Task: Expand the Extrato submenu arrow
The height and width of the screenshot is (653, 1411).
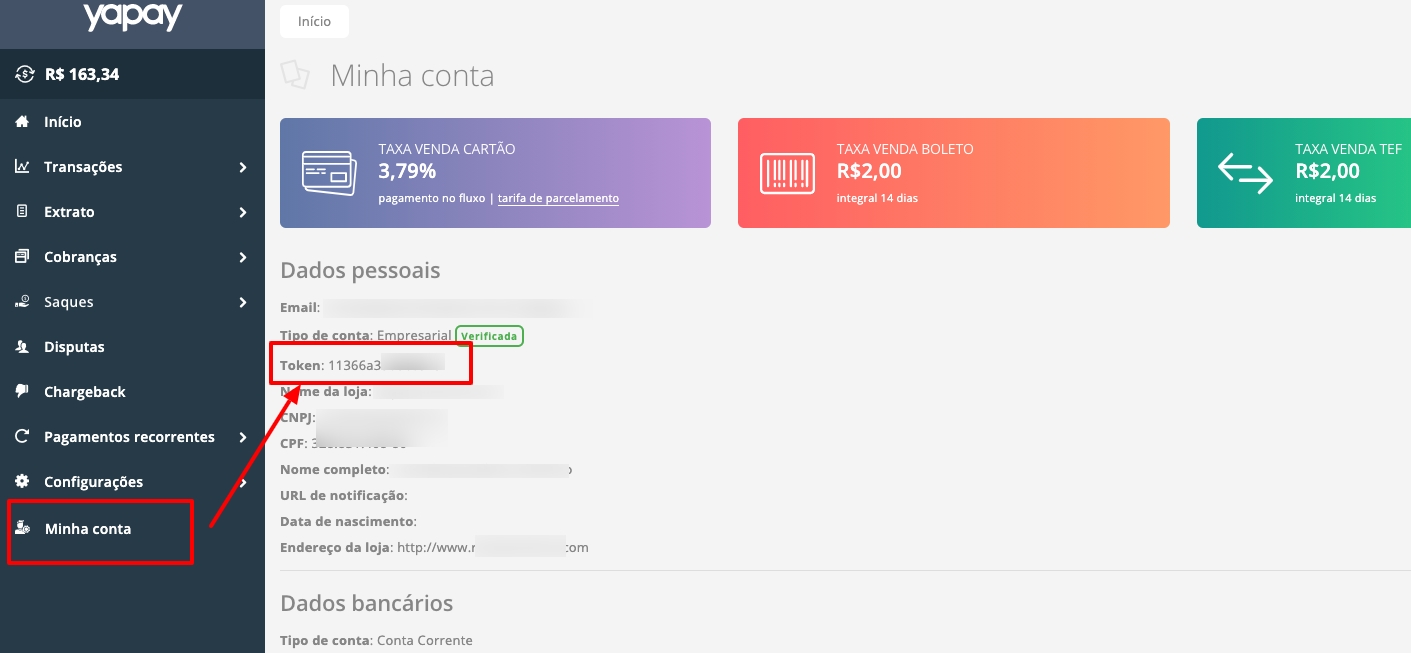Action: (243, 212)
